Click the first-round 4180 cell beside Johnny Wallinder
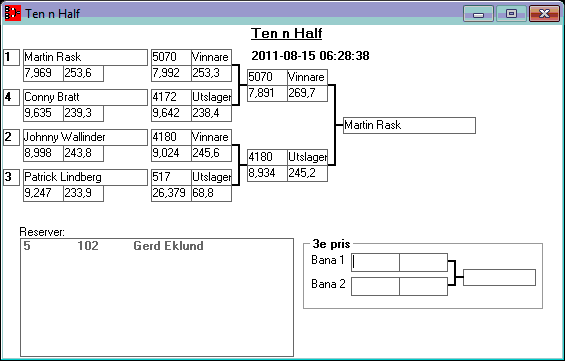 pos(171,137)
